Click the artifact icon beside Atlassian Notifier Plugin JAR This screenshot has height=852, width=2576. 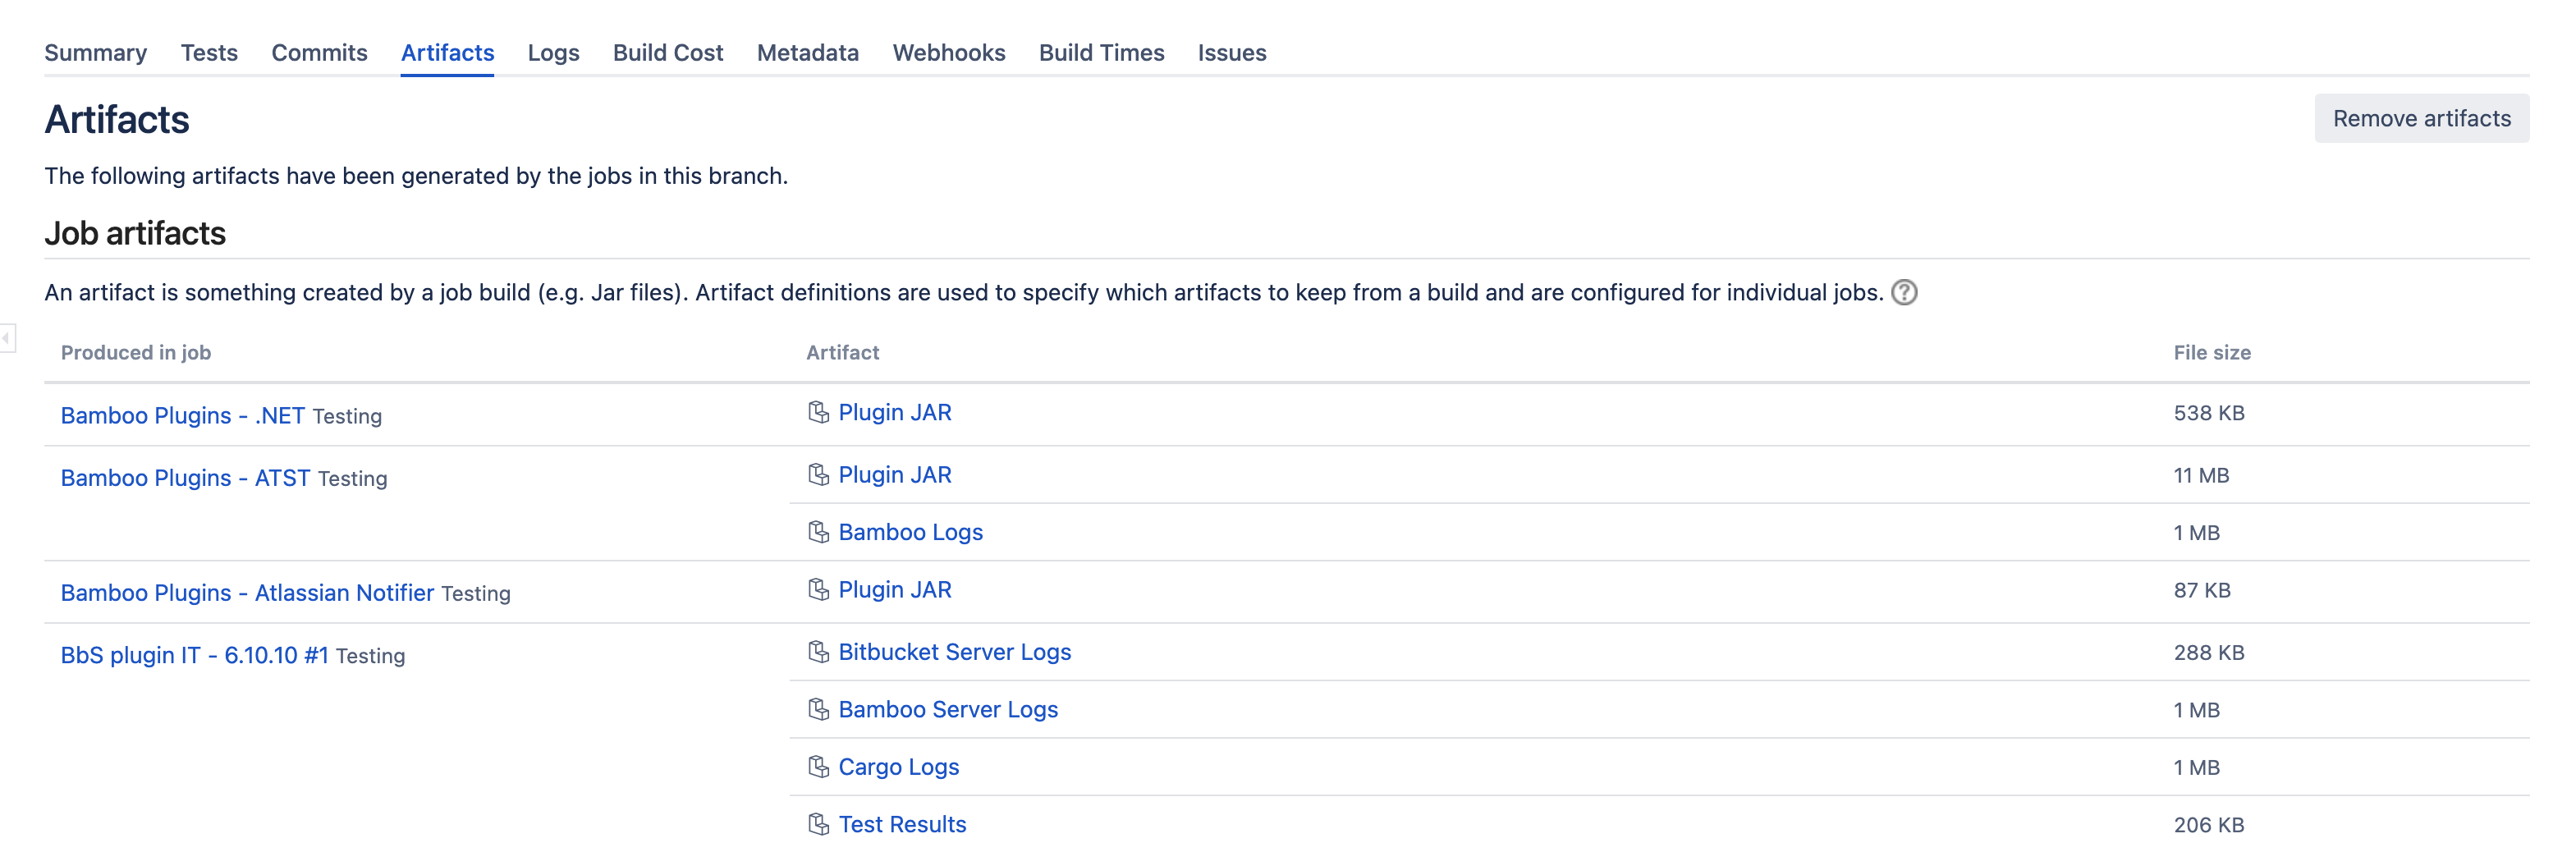pyautogui.click(x=818, y=589)
